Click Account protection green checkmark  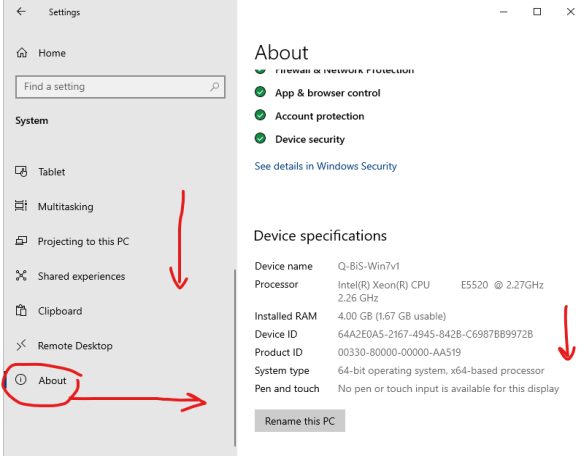(260, 115)
